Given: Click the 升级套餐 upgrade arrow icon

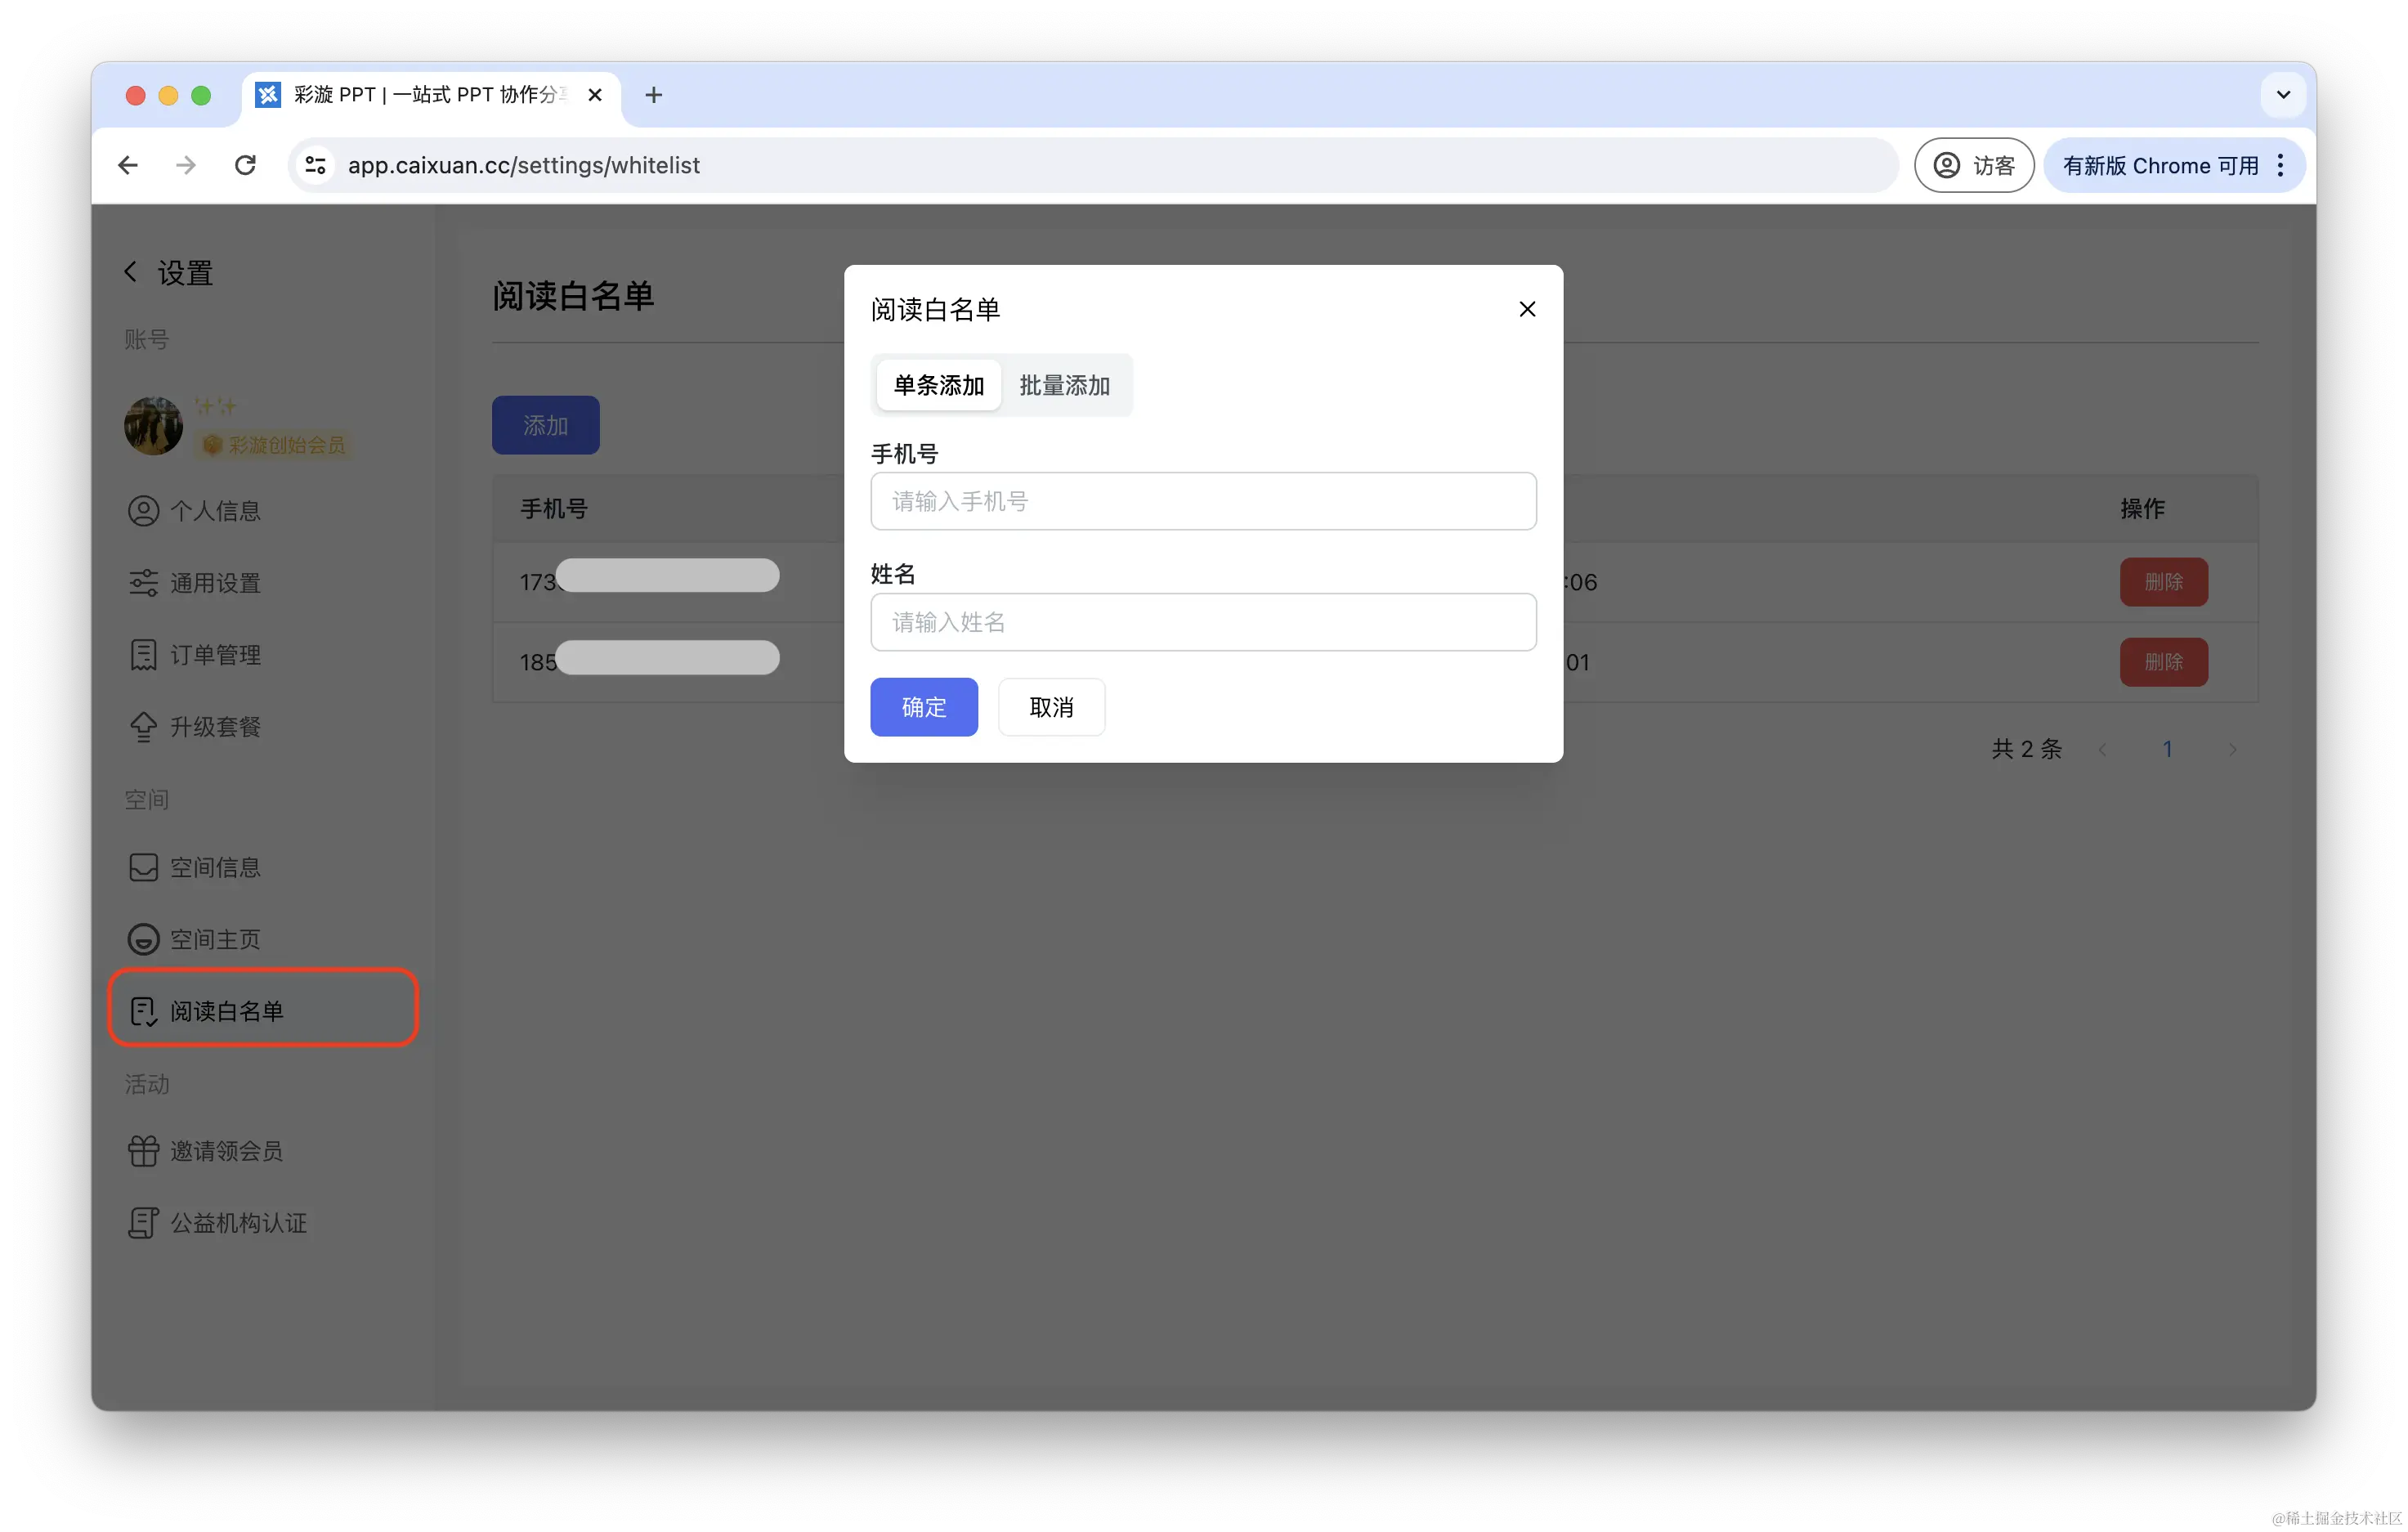Looking at the screenshot, I should (143, 727).
